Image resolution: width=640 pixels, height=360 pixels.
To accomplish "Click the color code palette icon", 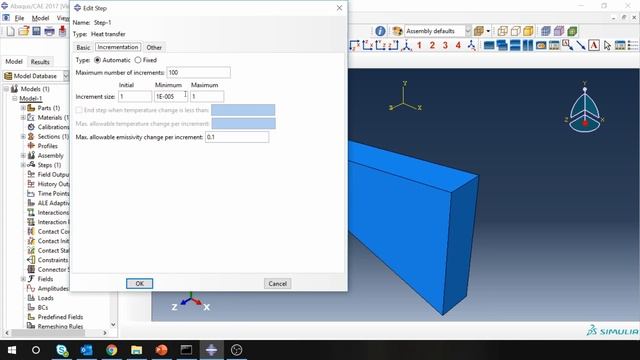I will click(x=397, y=31).
